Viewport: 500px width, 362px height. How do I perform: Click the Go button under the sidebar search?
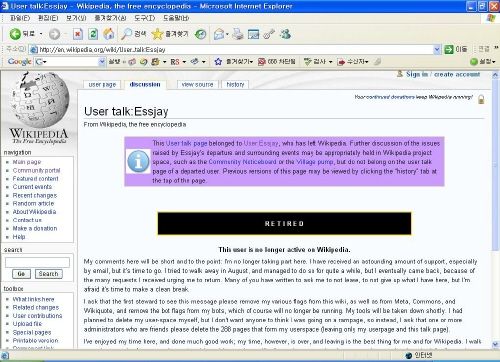pyautogui.click(x=21, y=274)
